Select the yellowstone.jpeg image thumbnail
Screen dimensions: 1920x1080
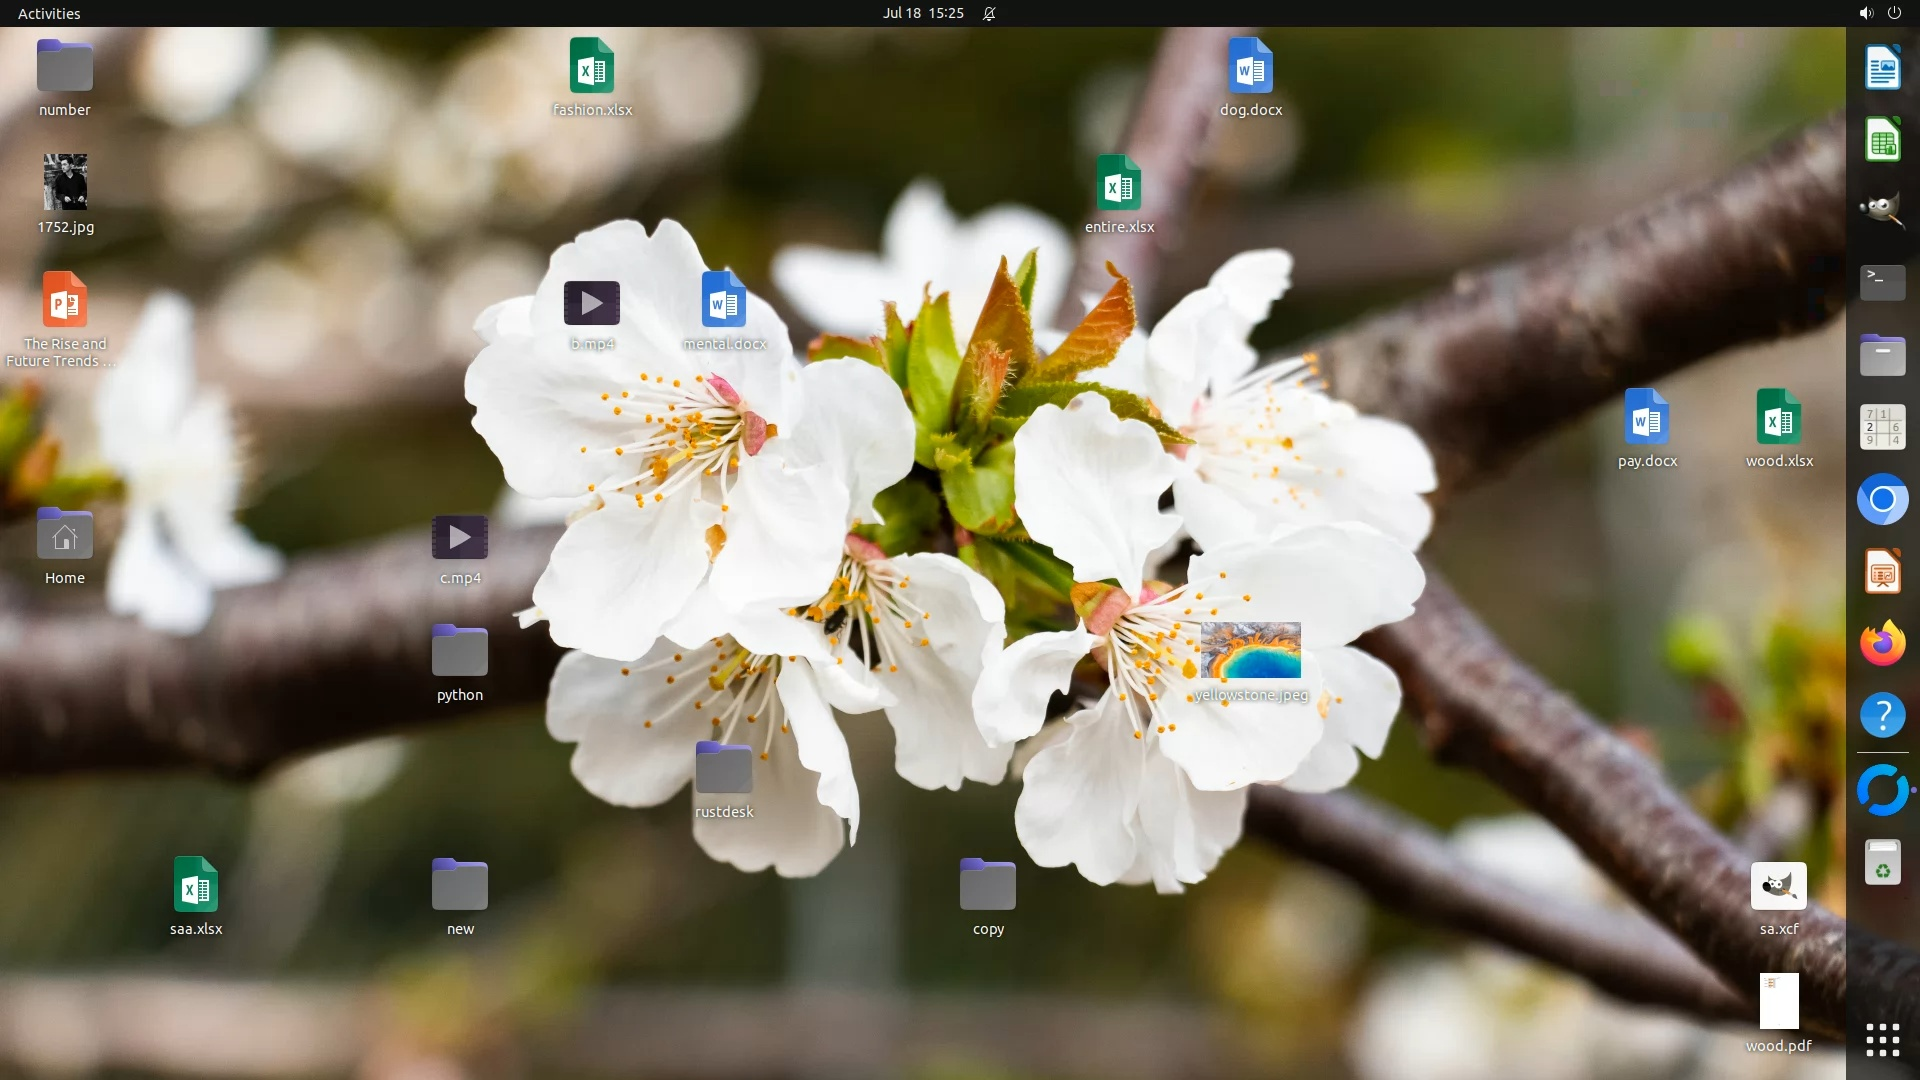coord(1250,650)
